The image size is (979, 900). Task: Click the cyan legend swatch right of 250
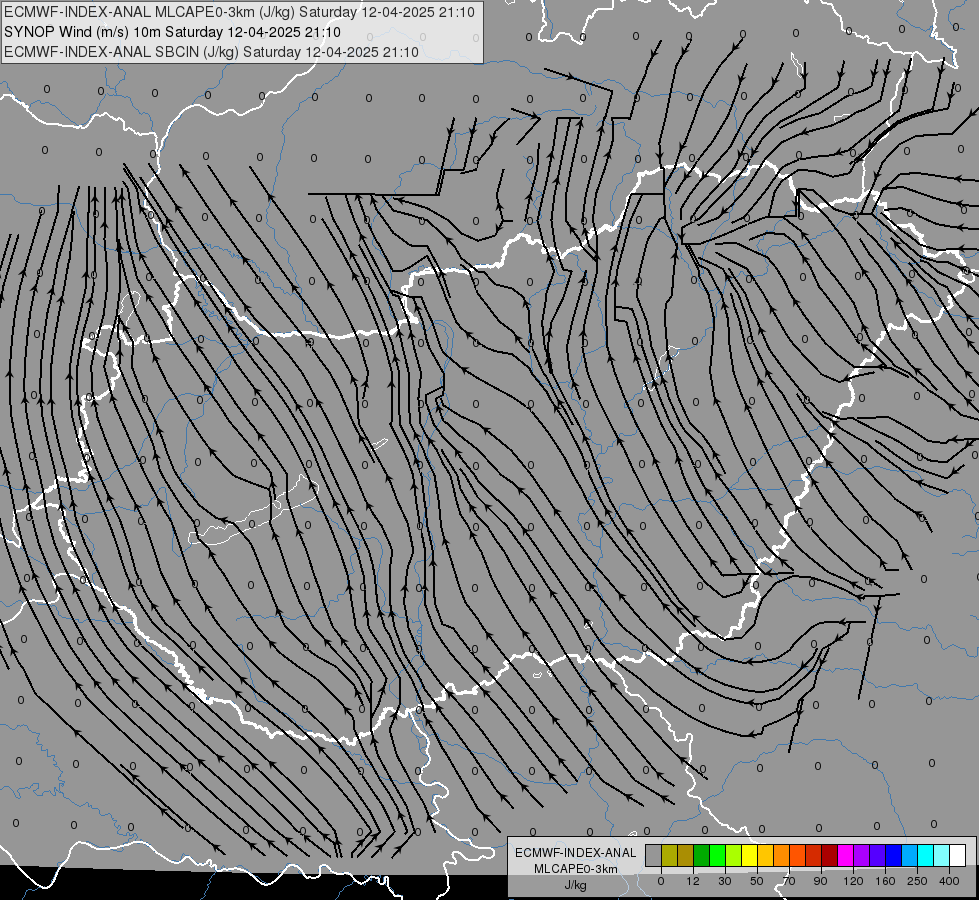click(926, 855)
